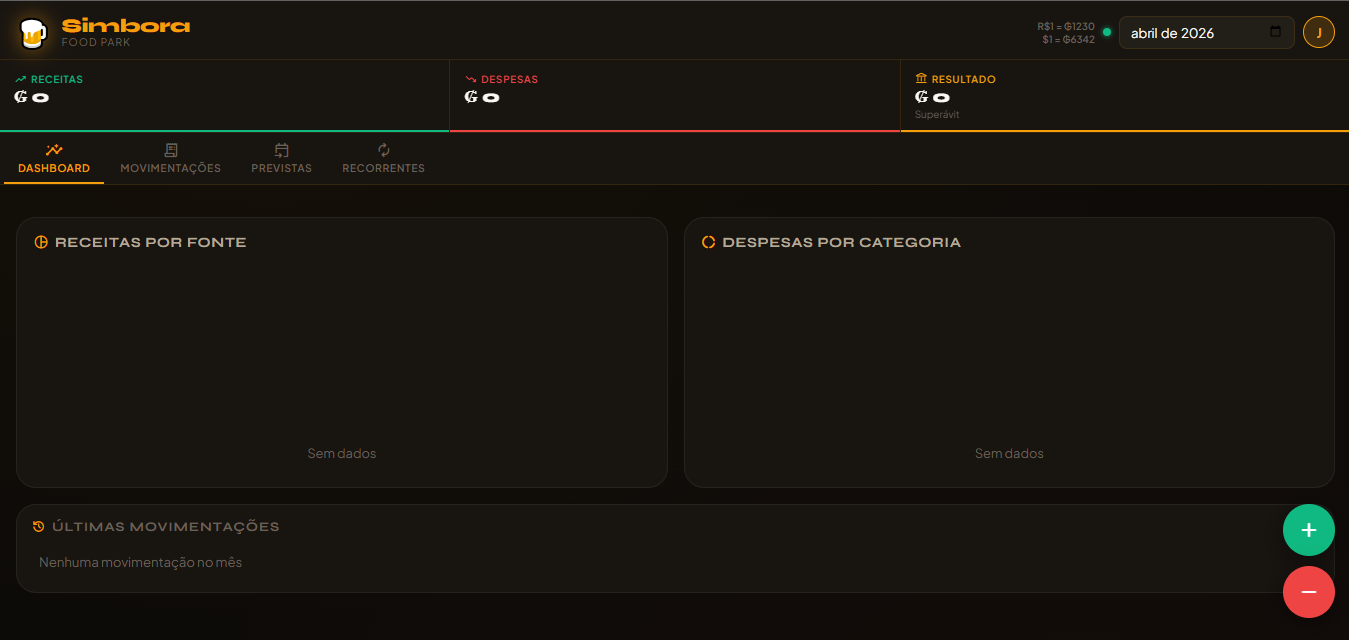The height and width of the screenshot is (640, 1349).
Task: Click the Despesas trend icon
Action: point(469,79)
